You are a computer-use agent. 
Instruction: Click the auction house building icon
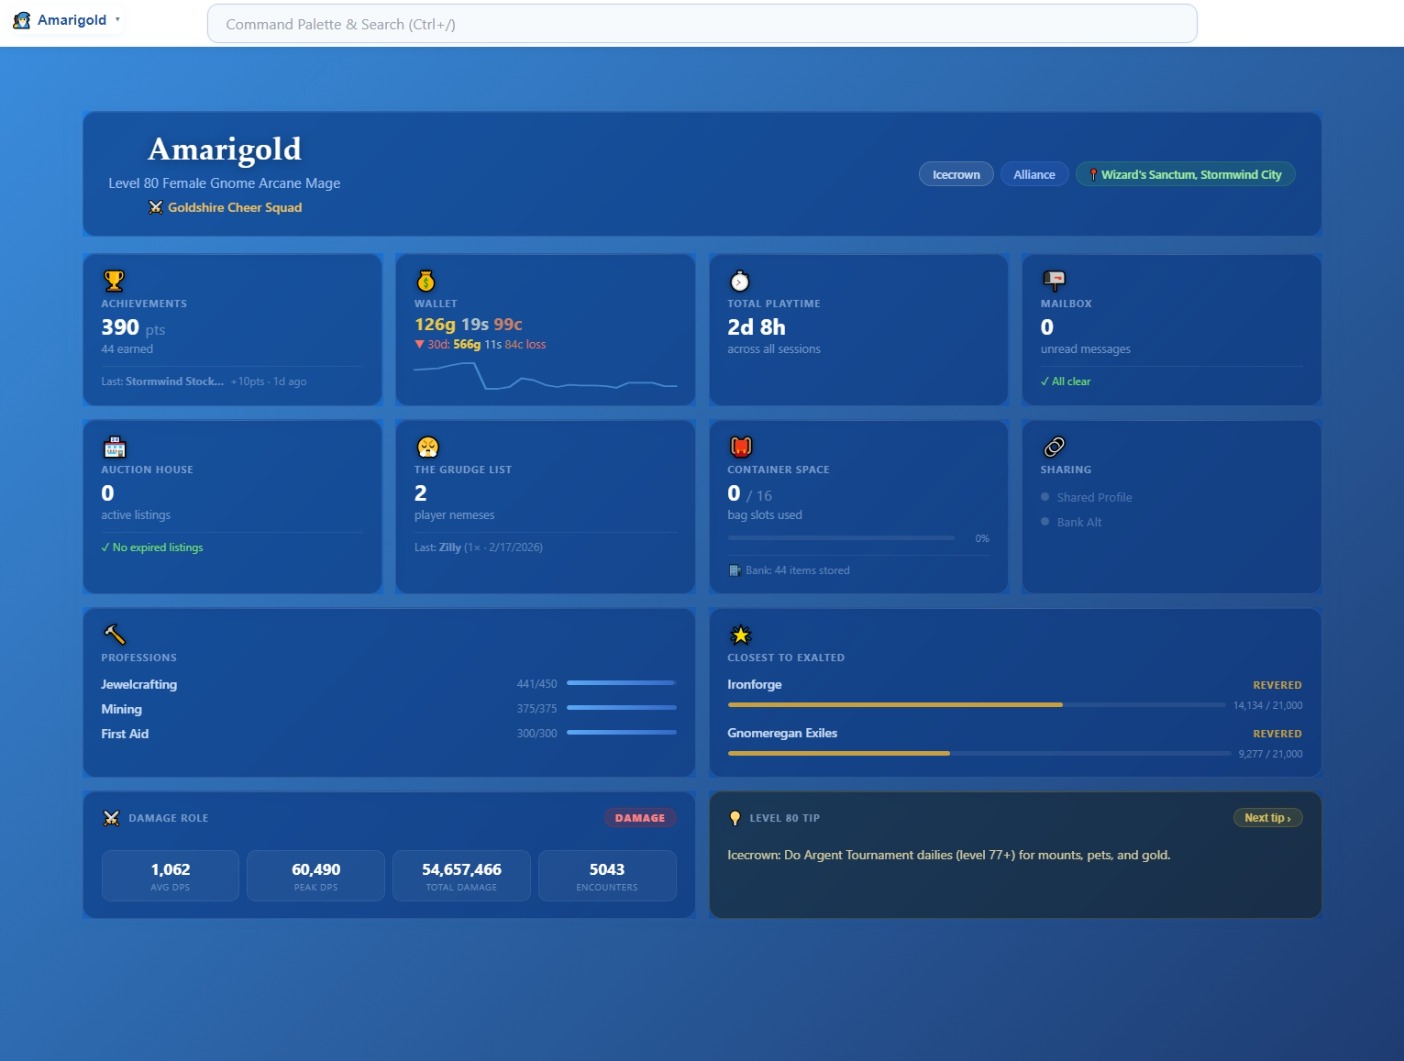click(113, 446)
